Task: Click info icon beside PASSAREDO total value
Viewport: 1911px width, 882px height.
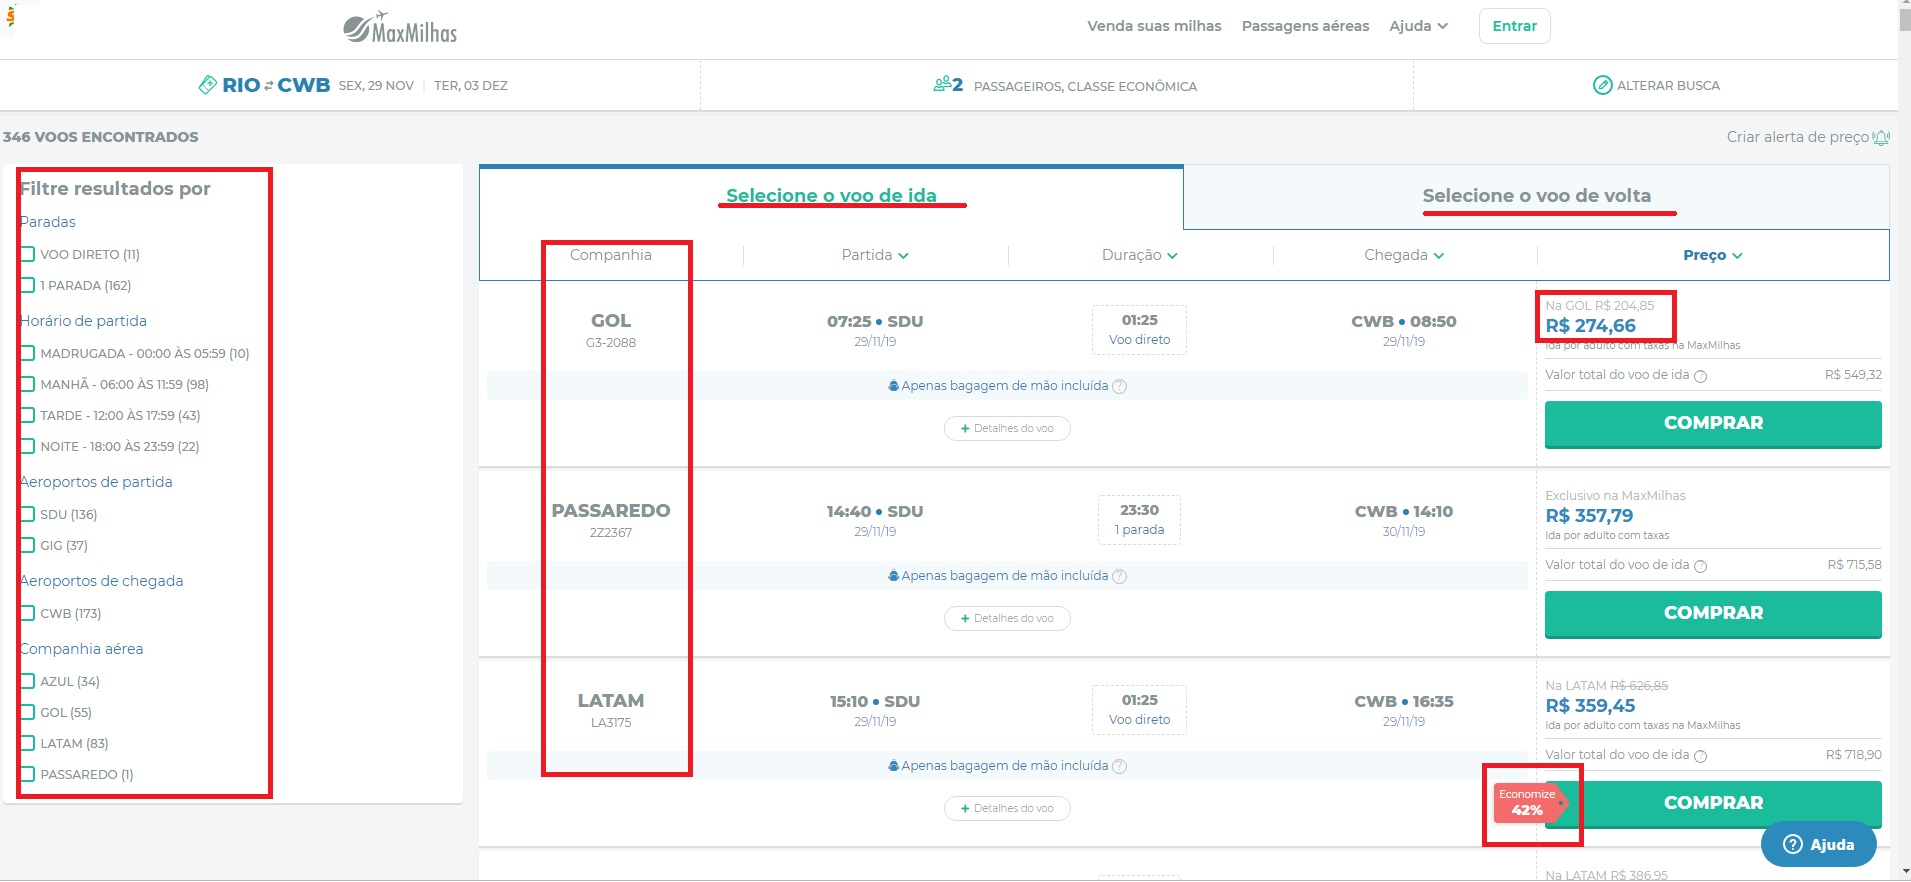Action: tap(1701, 566)
